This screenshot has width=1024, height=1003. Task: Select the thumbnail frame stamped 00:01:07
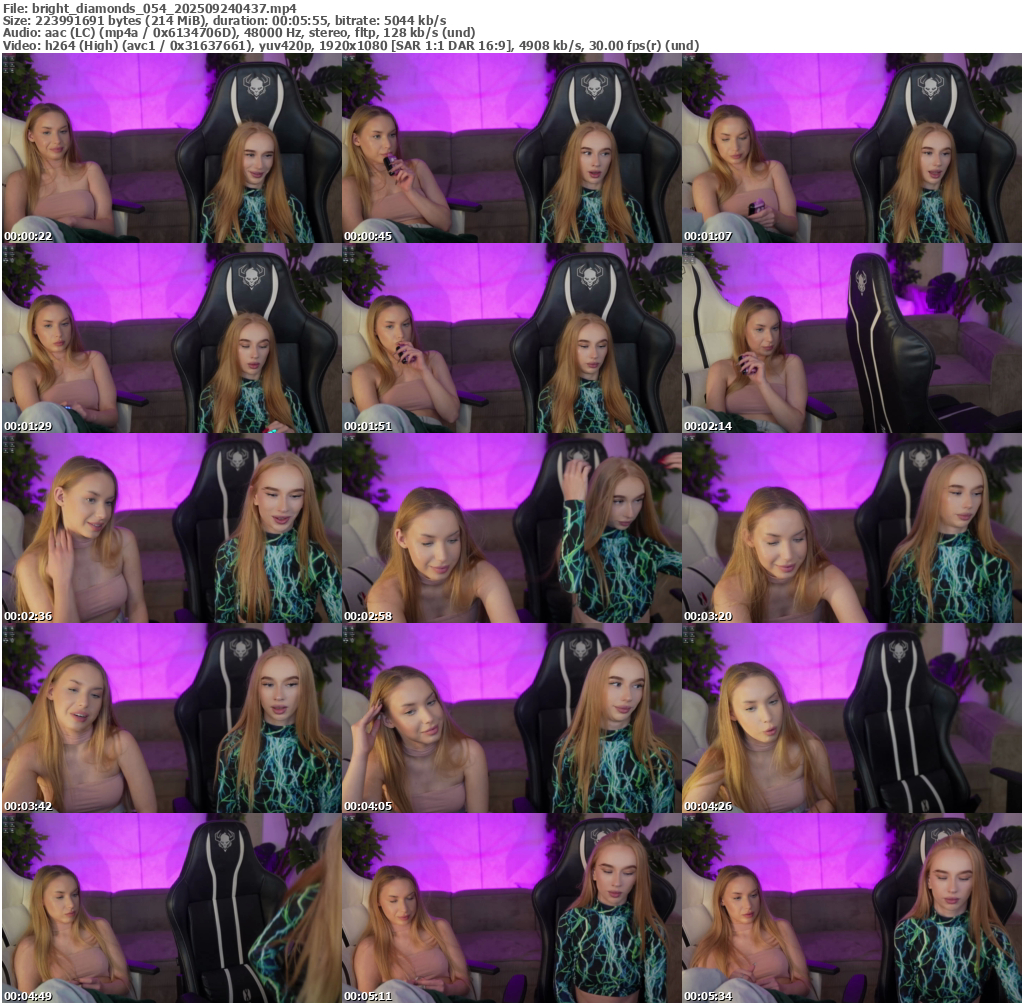coord(852,148)
